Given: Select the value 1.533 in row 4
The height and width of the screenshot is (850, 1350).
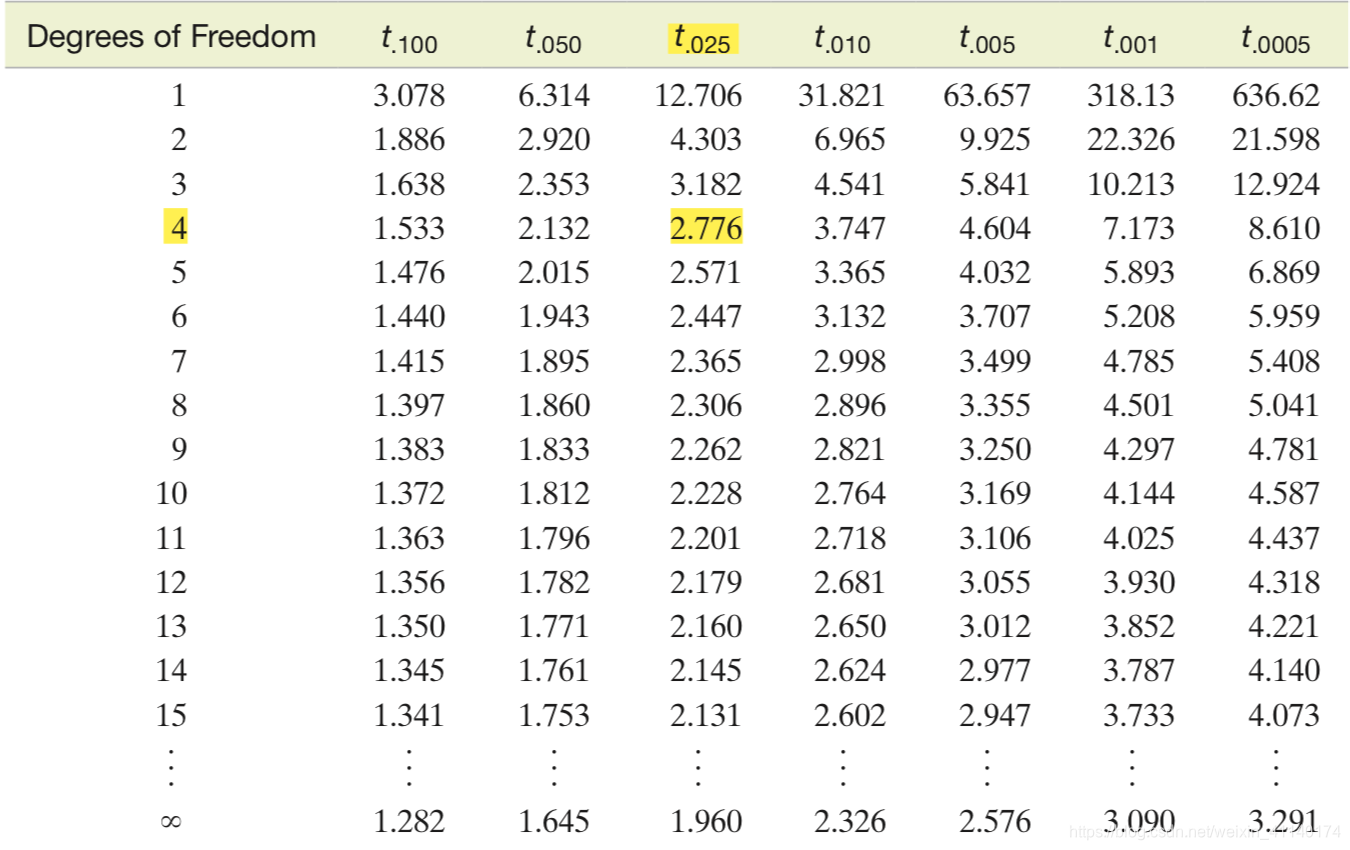Looking at the screenshot, I should (409, 229).
